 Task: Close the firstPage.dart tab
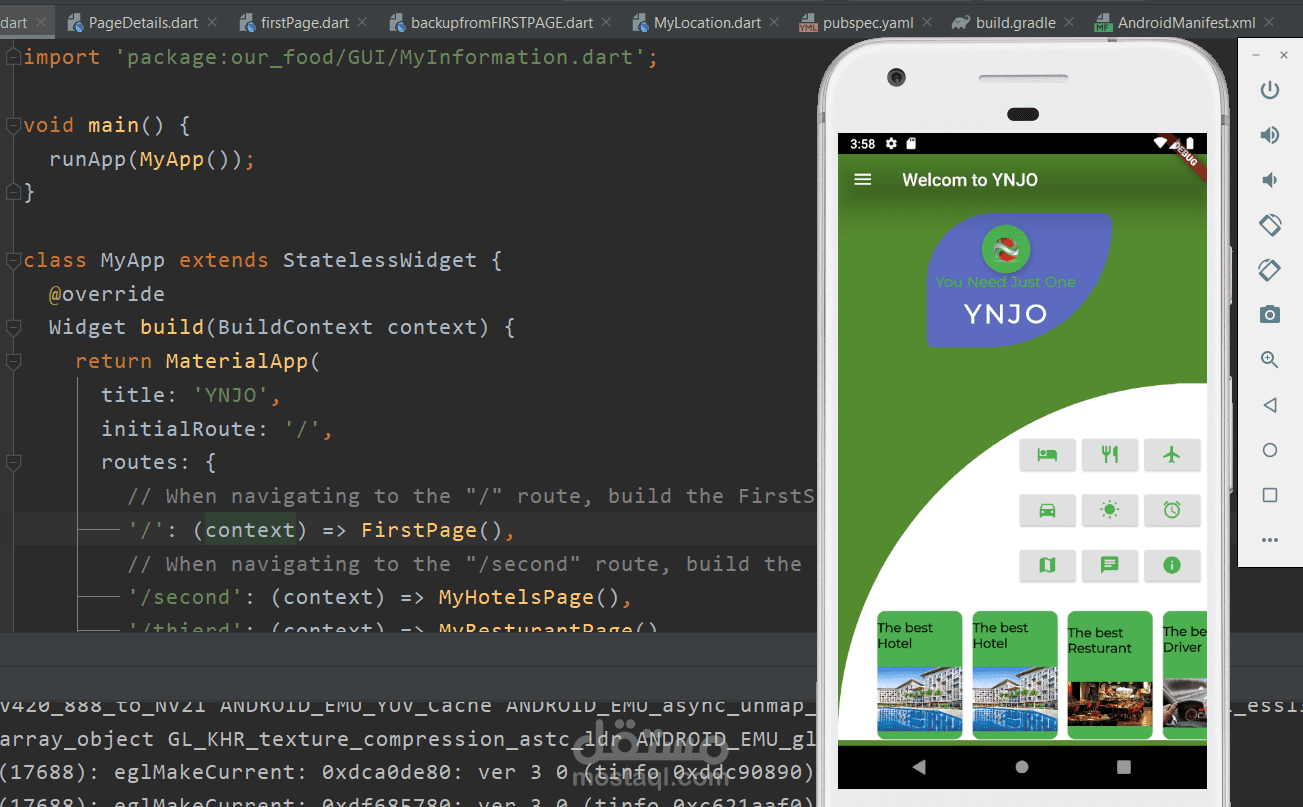(362, 22)
